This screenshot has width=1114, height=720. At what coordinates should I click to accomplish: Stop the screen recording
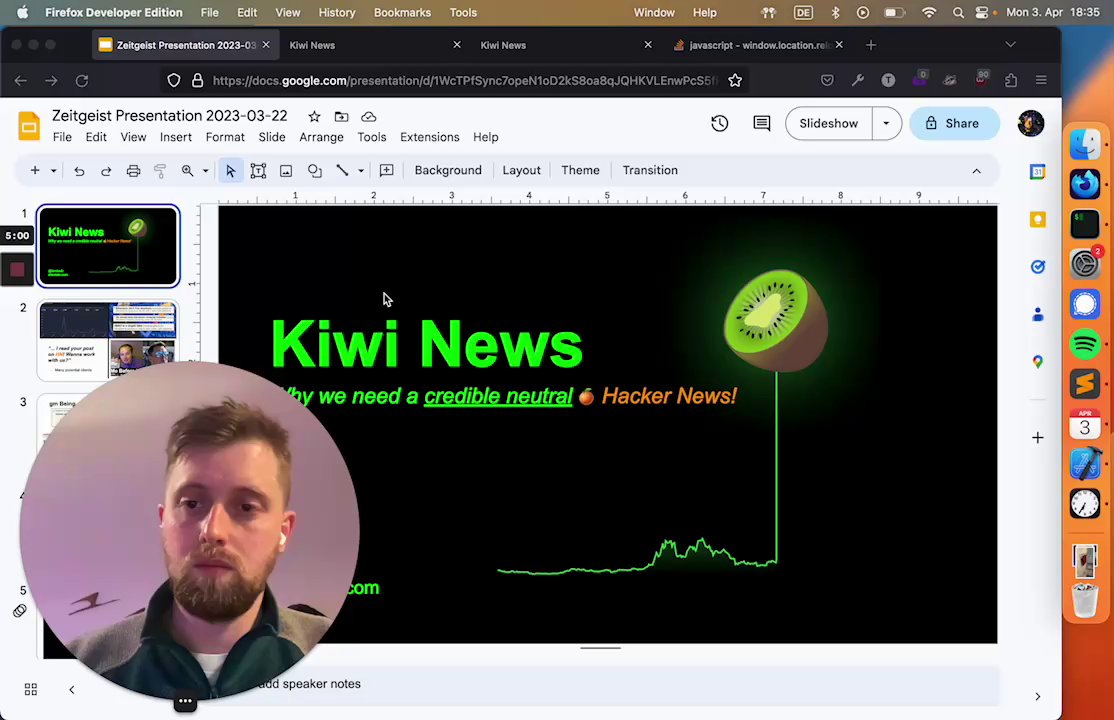click(x=17, y=269)
